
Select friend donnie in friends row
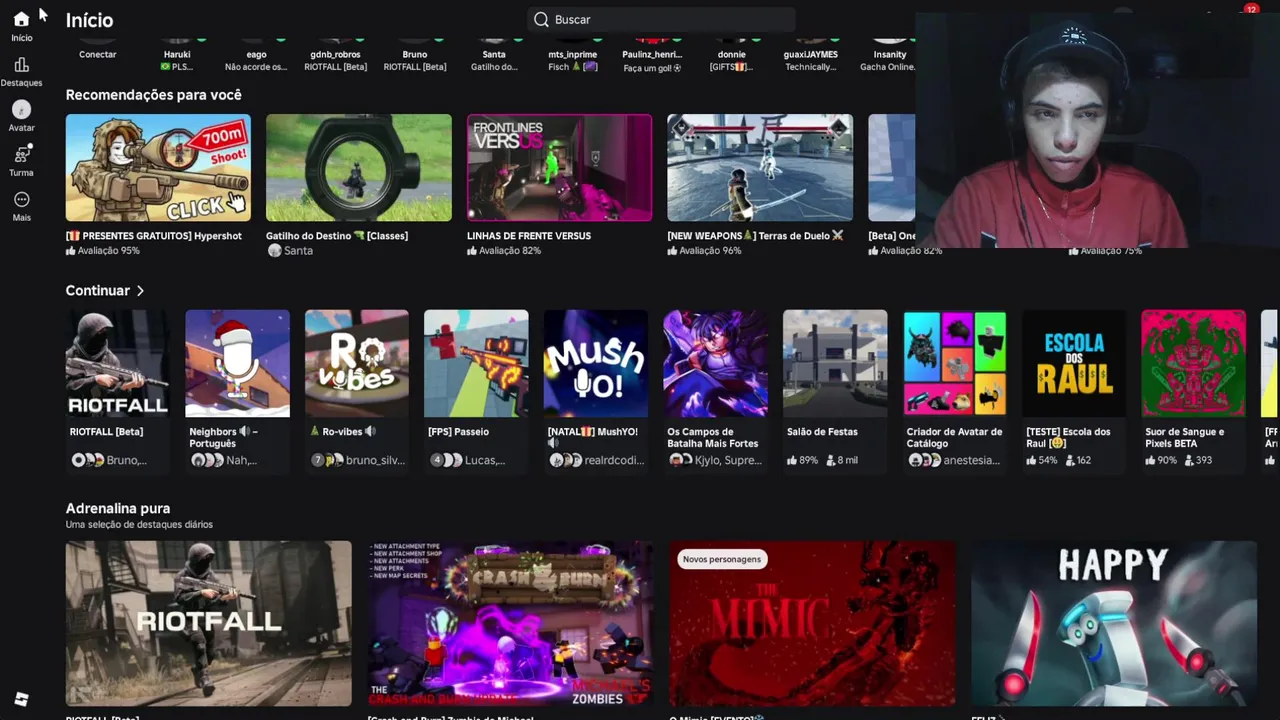click(x=732, y=55)
